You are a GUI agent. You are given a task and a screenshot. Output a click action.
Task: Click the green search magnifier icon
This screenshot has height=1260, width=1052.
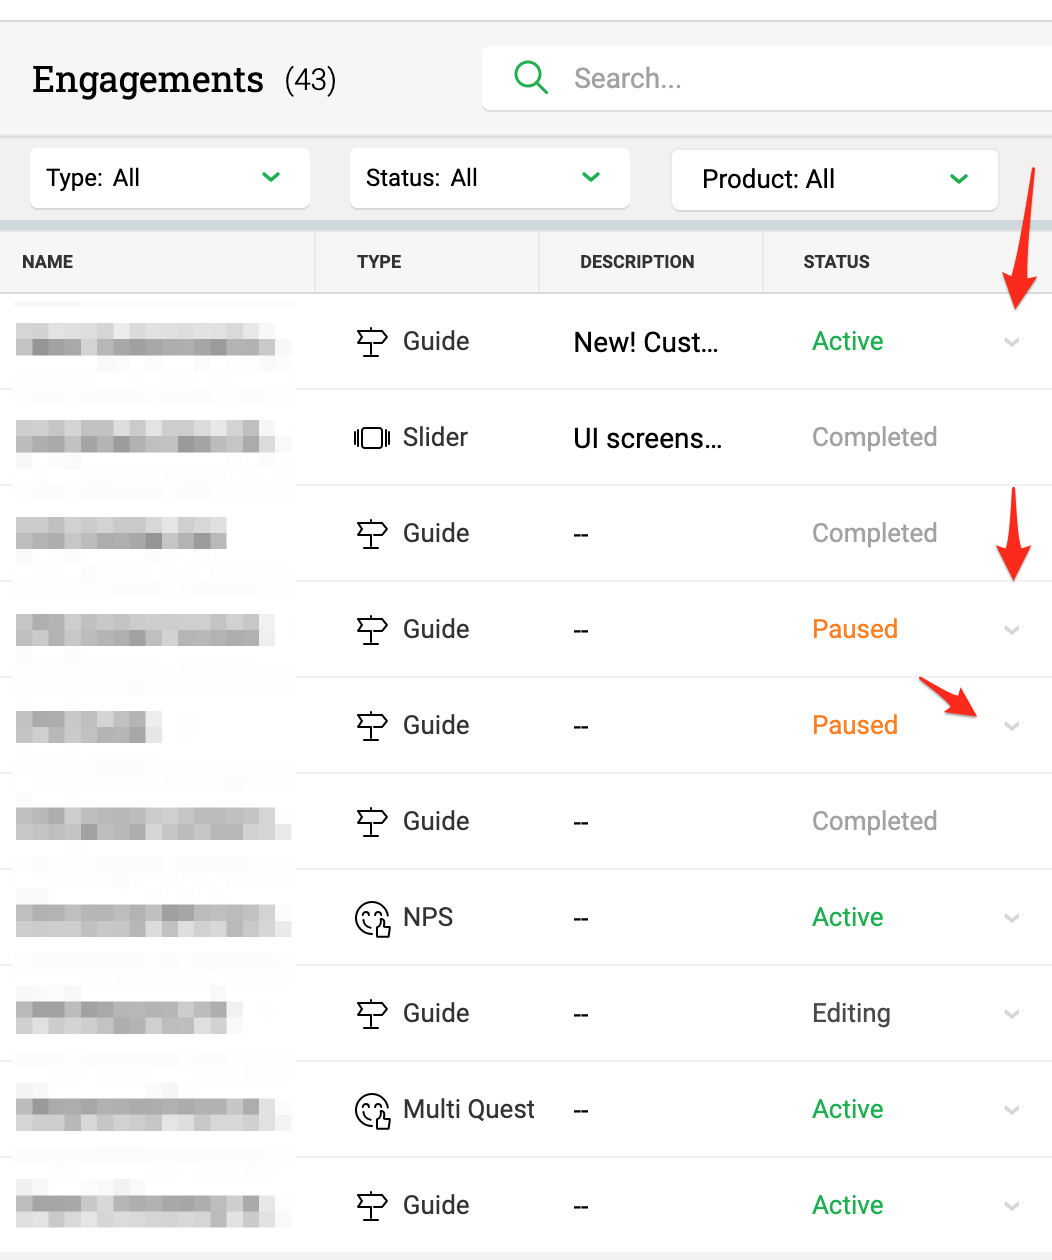click(531, 77)
